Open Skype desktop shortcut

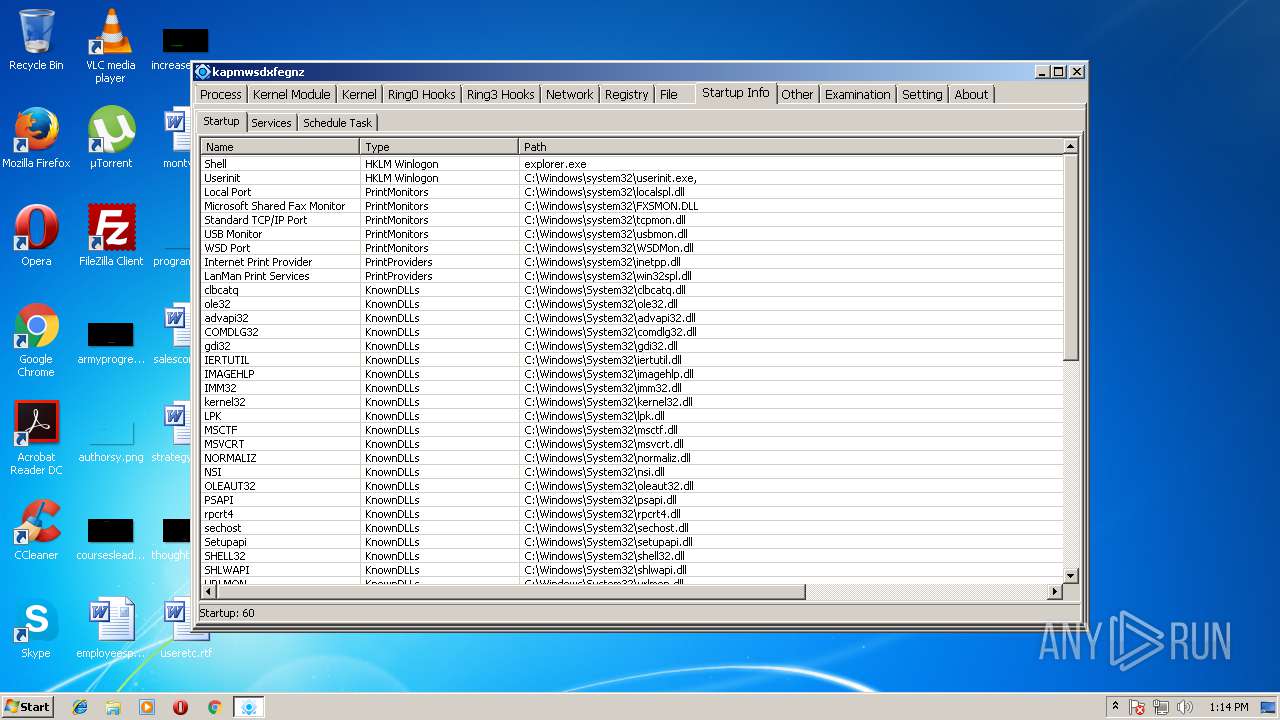[x=36, y=628]
